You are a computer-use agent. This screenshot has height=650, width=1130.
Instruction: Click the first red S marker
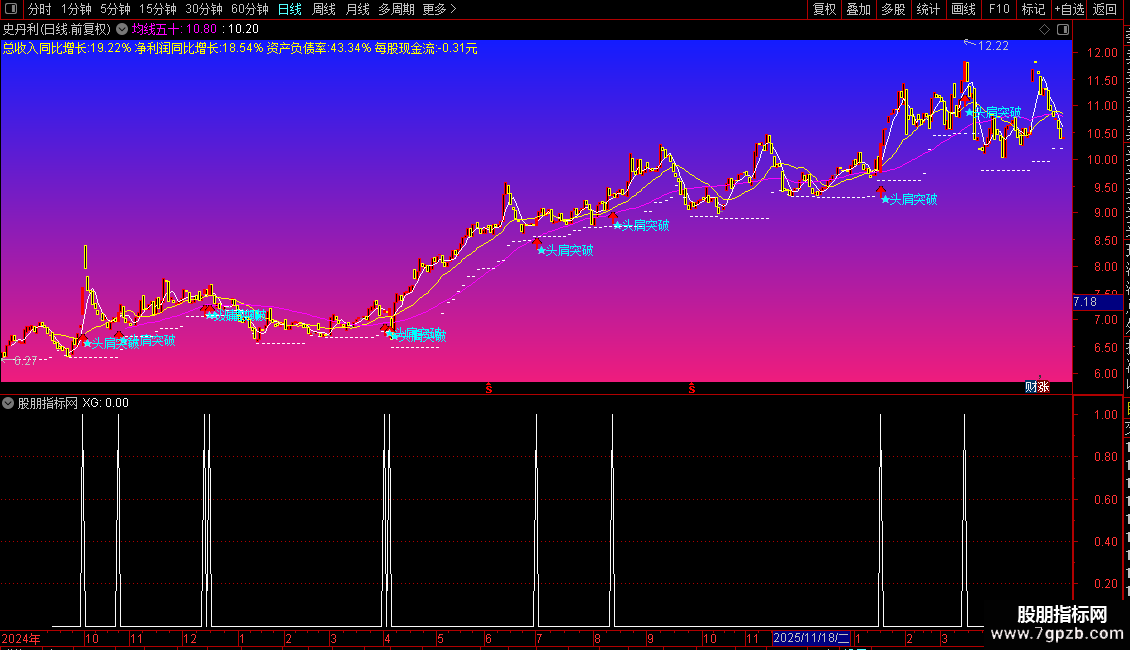489,388
